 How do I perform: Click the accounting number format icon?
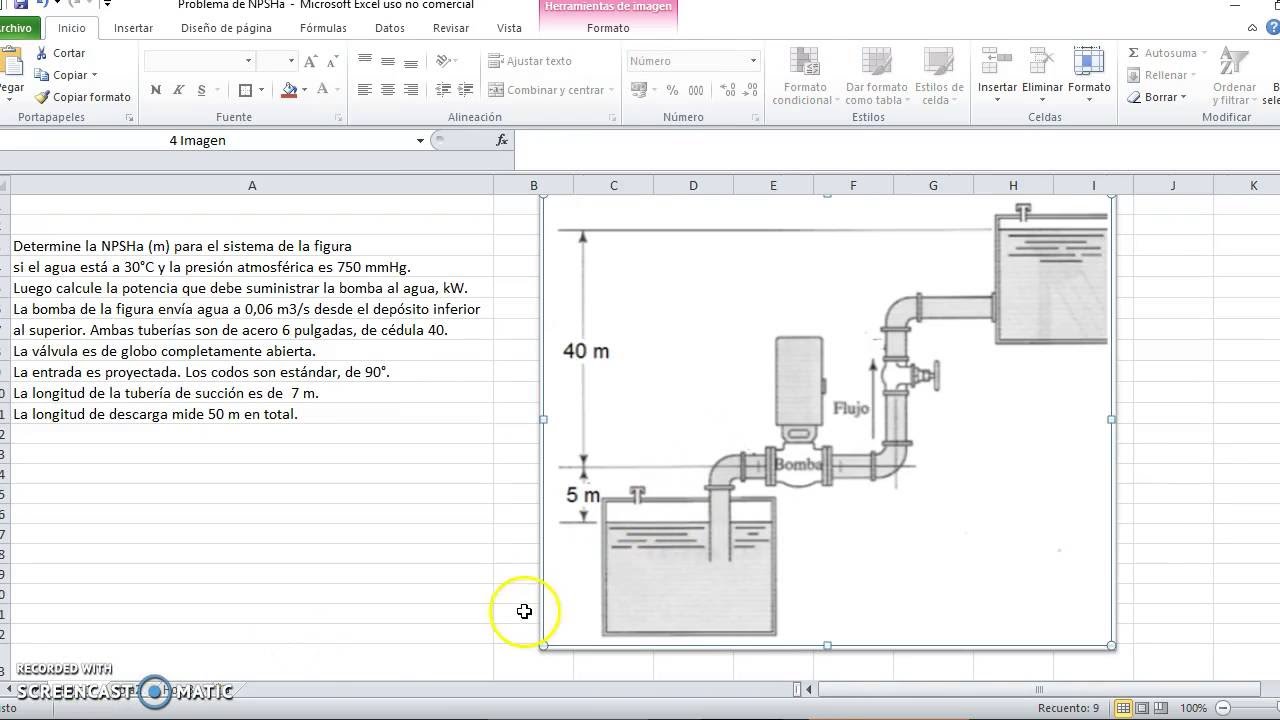pos(638,90)
